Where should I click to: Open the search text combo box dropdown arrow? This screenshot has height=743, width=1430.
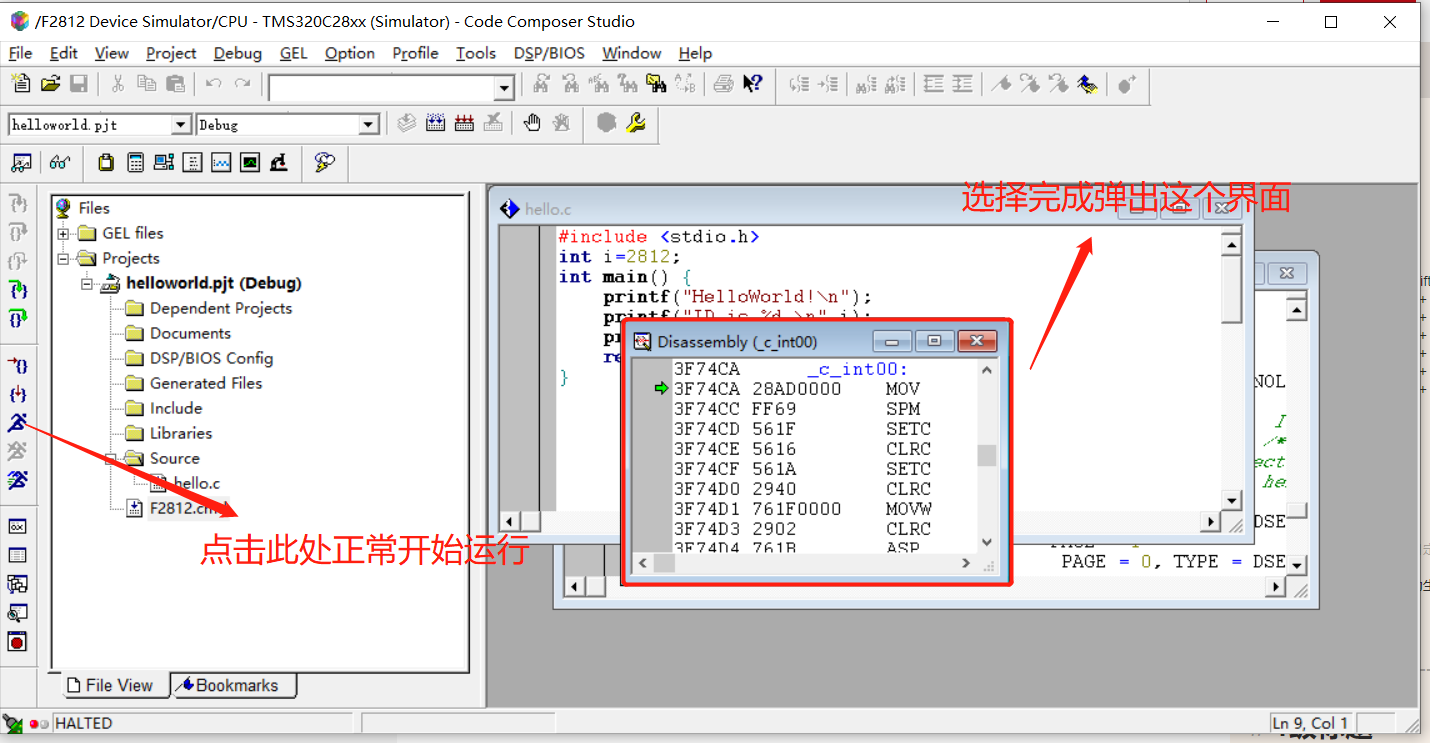pyautogui.click(x=504, y=88)
